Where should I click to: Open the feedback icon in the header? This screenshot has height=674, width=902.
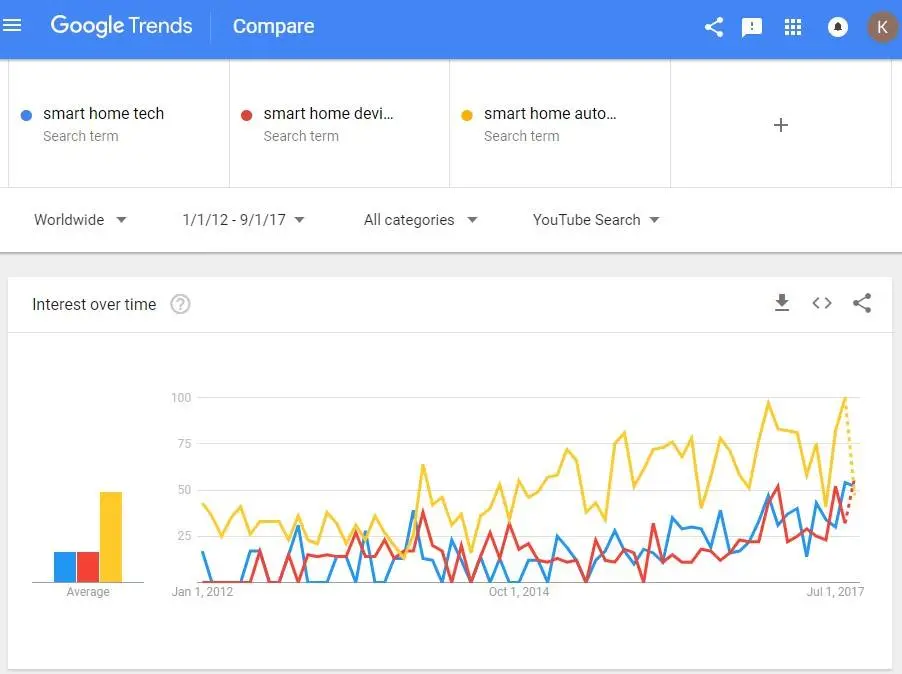coord(752,27)
